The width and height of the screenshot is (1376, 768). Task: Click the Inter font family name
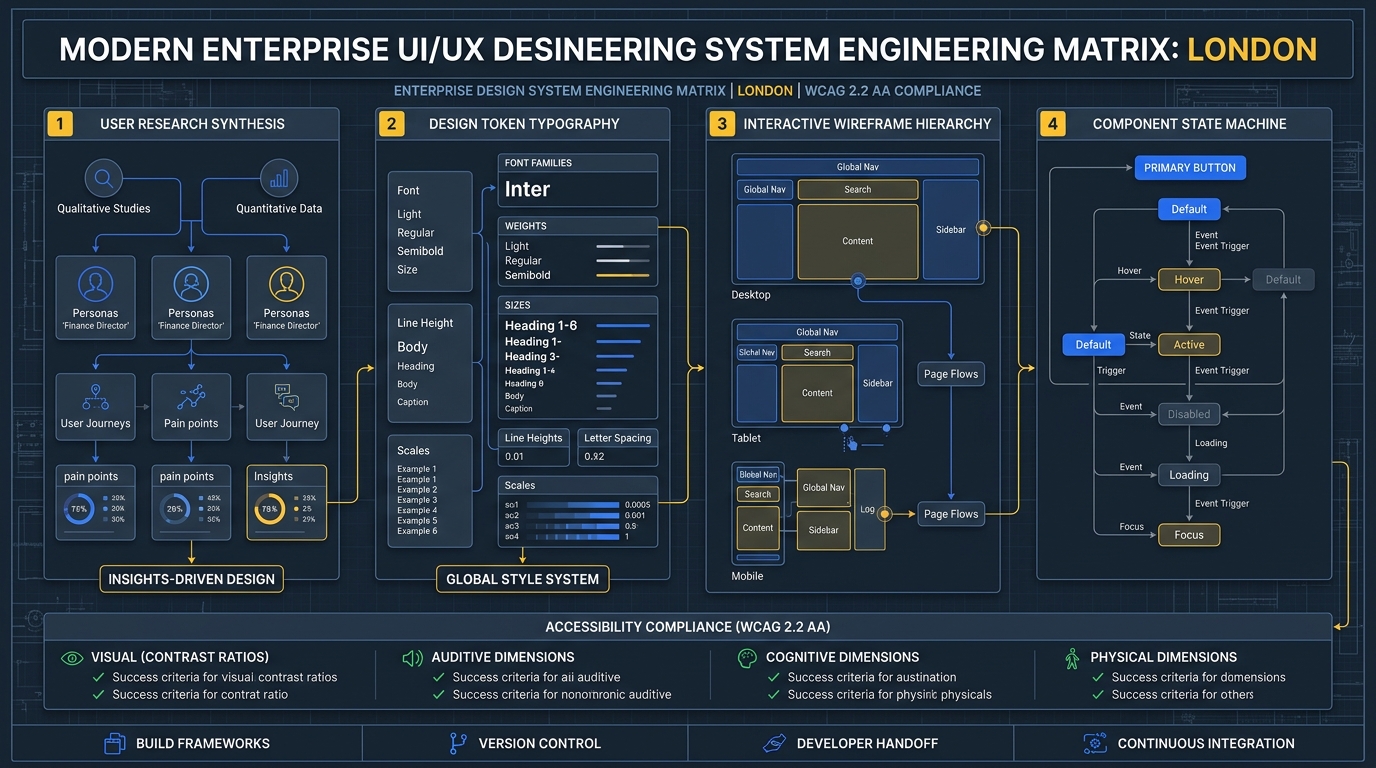pyautogui.click(x=527, y=189)
